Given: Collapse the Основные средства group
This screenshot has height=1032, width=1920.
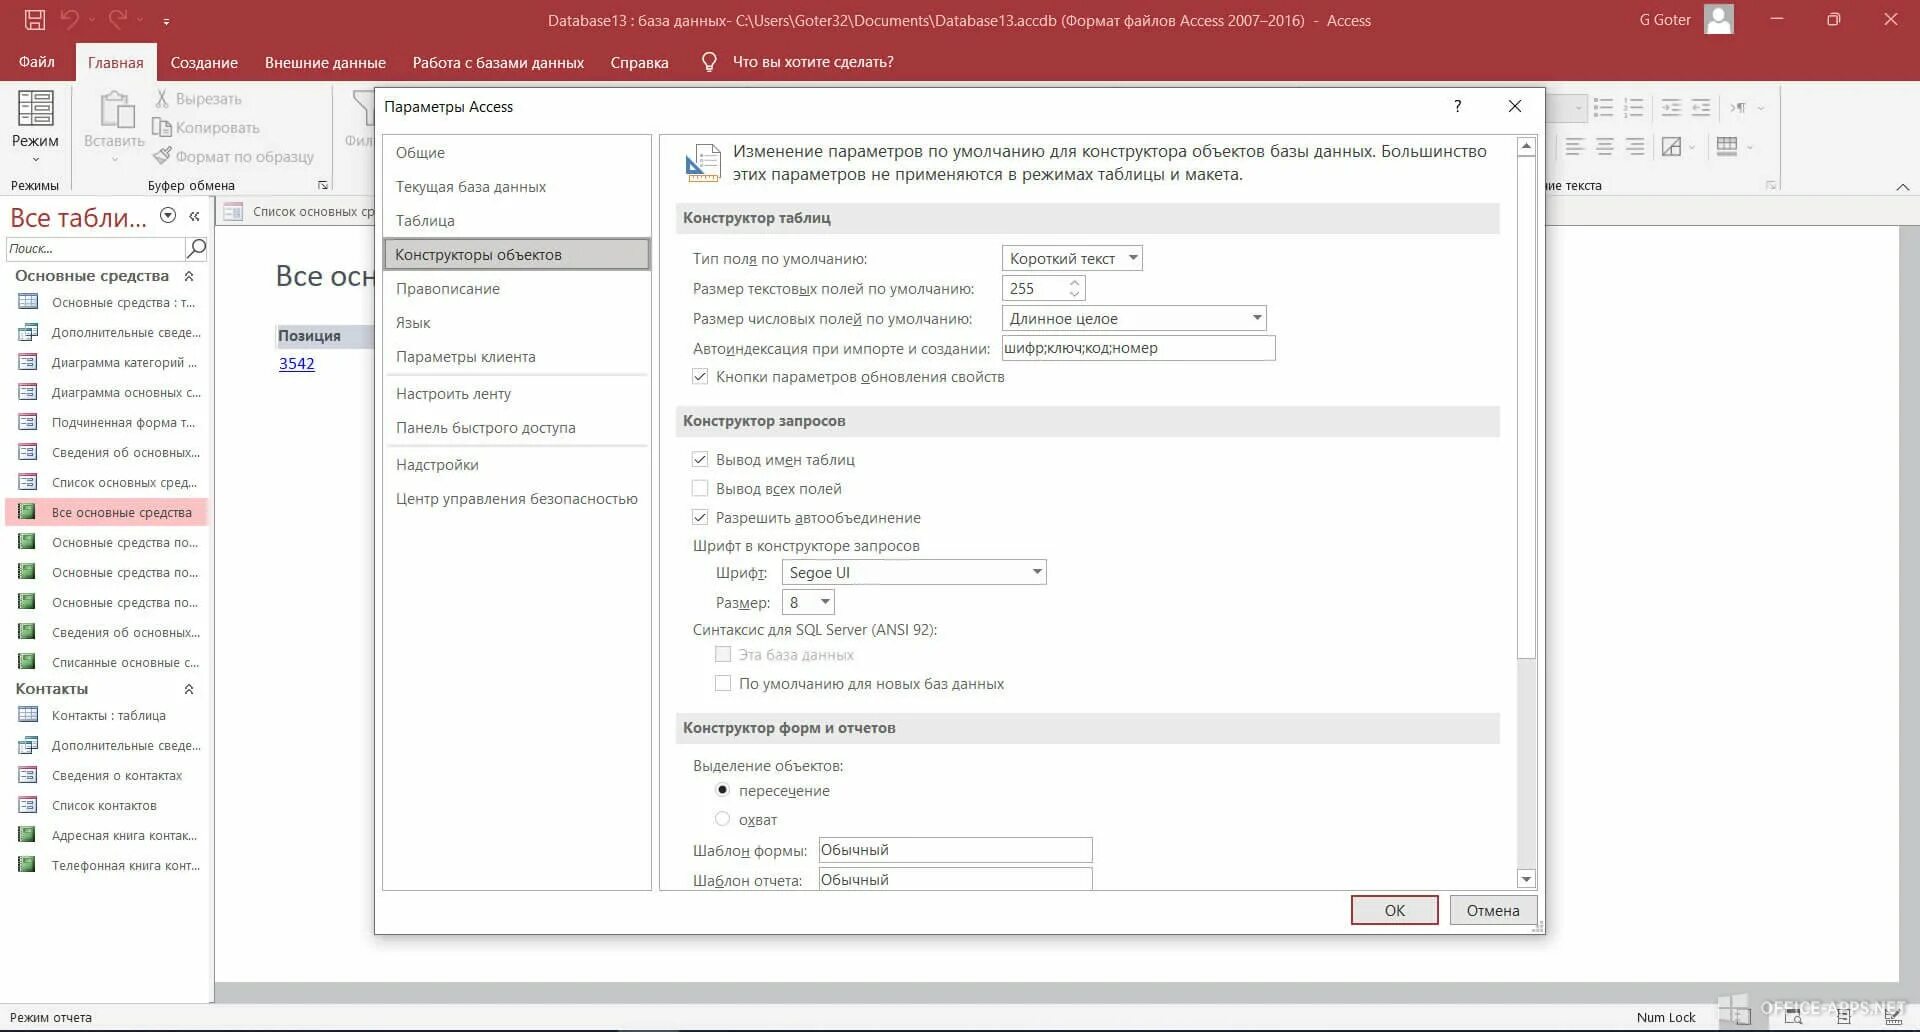Looking at the screenshot, I should click(x=189, y=276).
